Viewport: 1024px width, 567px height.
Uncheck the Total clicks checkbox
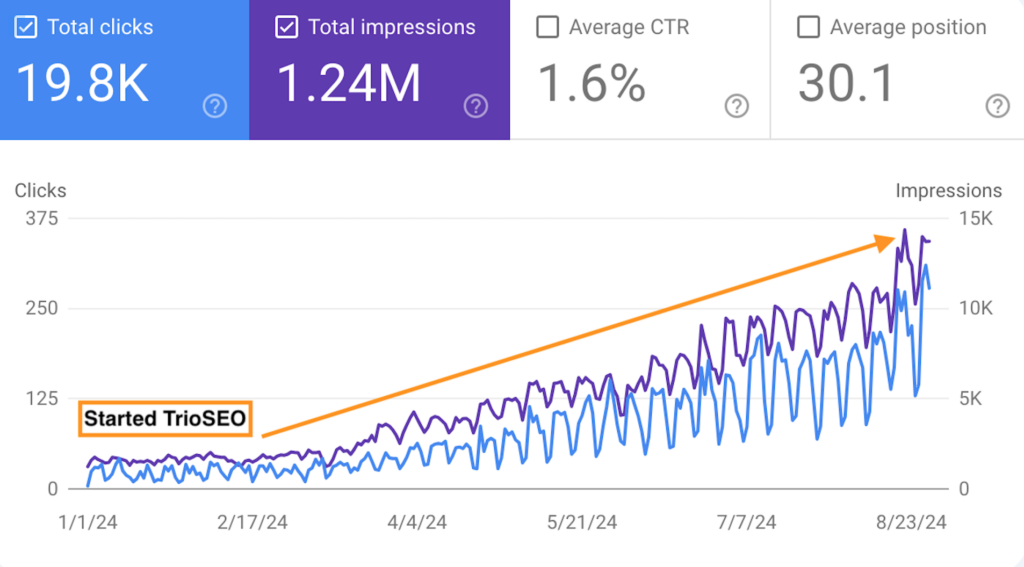(26, 27)
